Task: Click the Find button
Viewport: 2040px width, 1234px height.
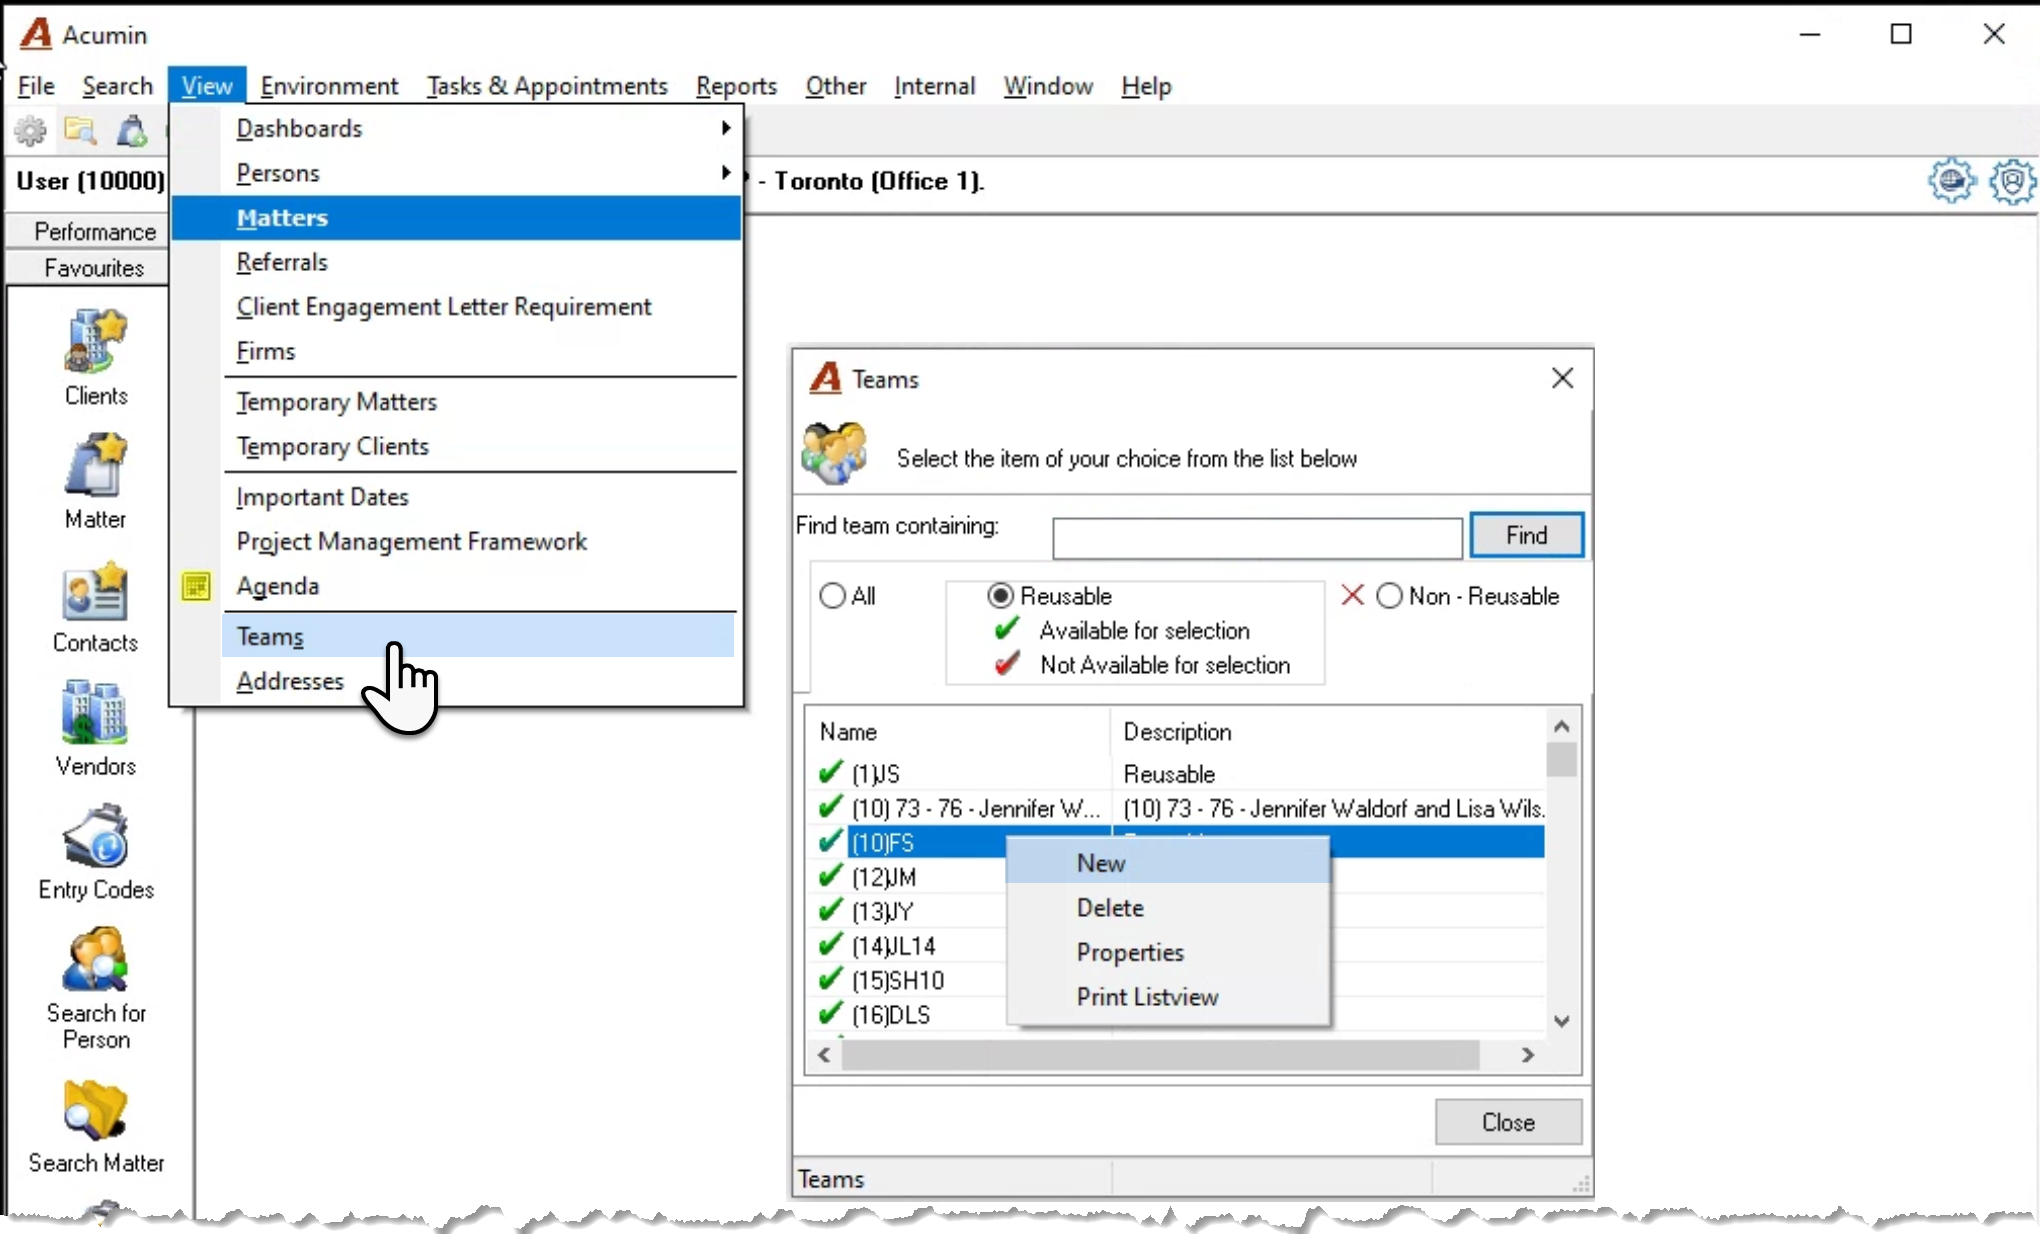Action: (x=1526, y=535)
